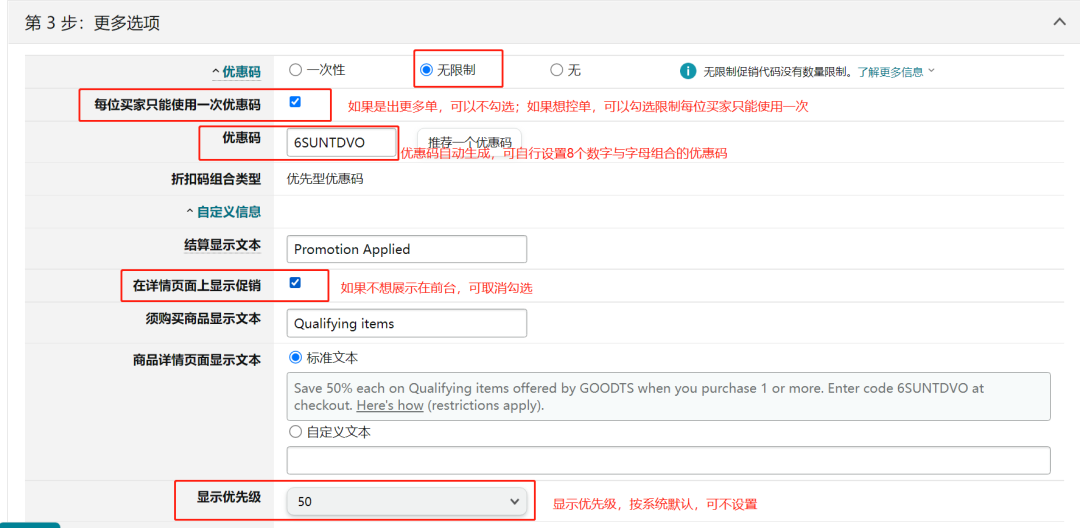
Task: Click the 须购买商品显示文本 Qualifying items field
Action: pyautogui.click(x=406, y=323)
